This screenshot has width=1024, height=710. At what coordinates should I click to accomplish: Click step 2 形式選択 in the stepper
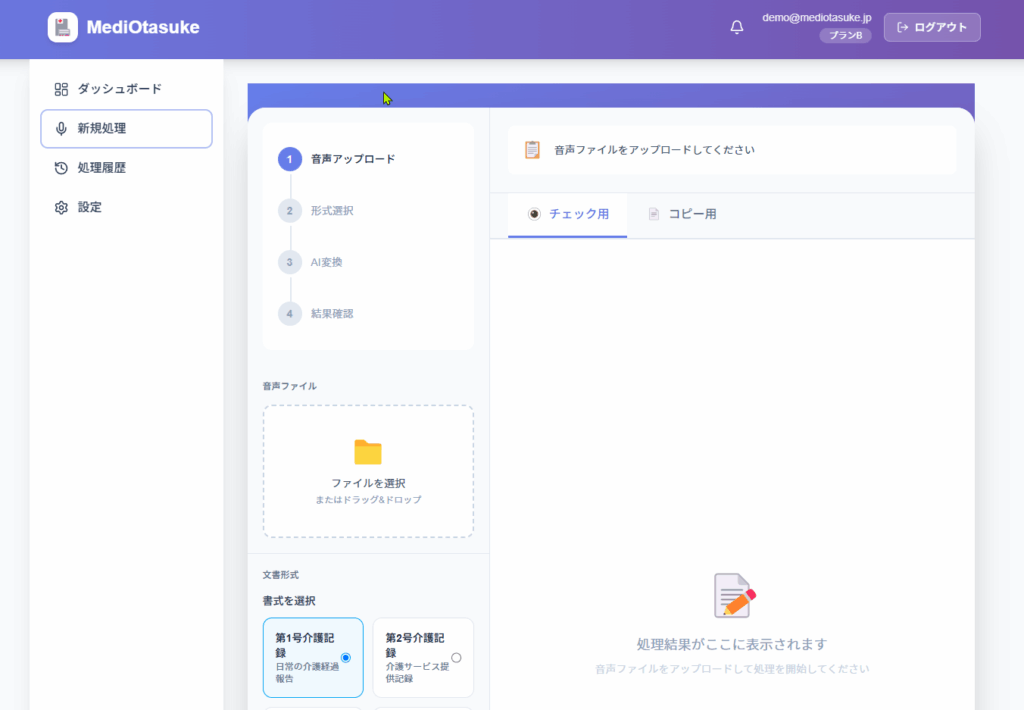pyautogui.click(x=330, y=211)
